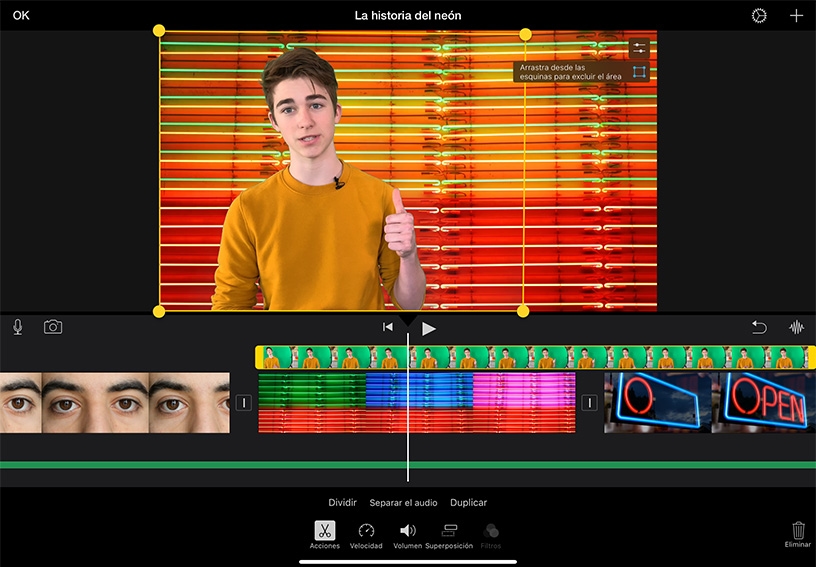Add media with plus icon
Viewport: 816px width, 567px height.
pos(796,16)
